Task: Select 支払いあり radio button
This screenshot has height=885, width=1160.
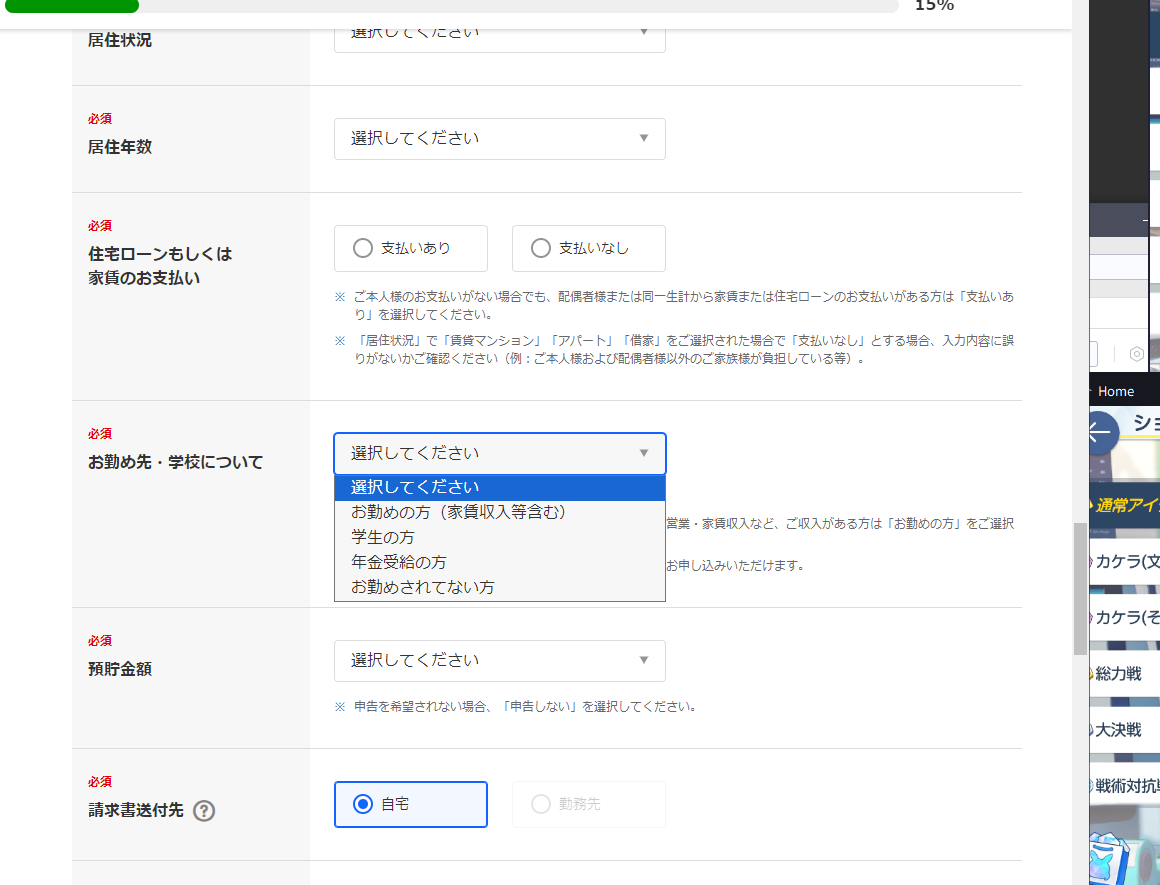Action: [411, 248]
